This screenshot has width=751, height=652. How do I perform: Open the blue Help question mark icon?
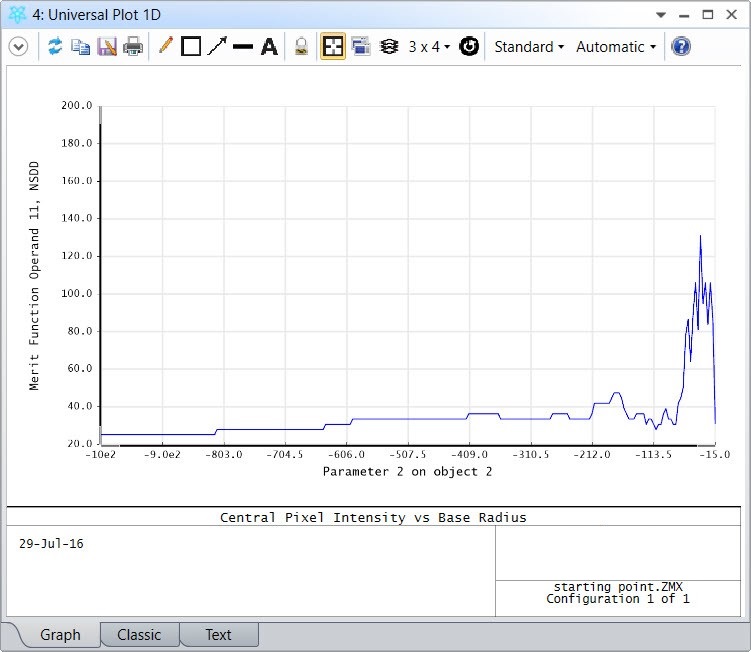pyautogui.click(x=681, y=46)
